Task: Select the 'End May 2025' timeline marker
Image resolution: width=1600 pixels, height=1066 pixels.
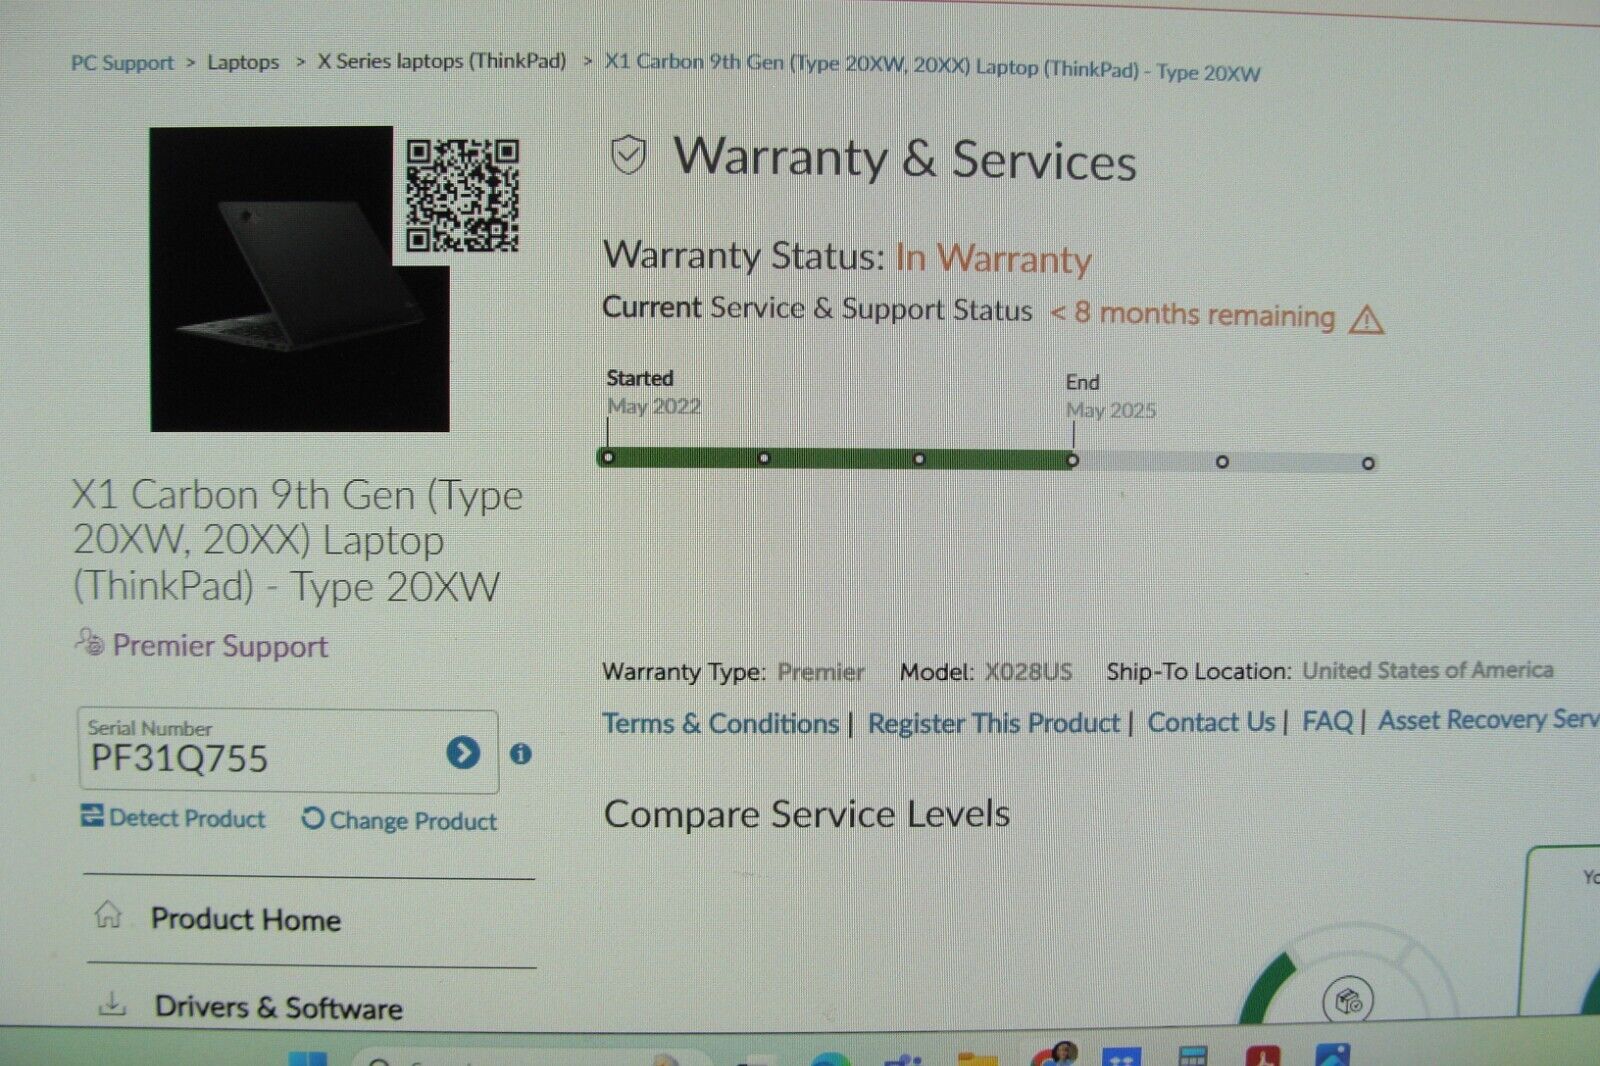Action: pos(1072,460)
